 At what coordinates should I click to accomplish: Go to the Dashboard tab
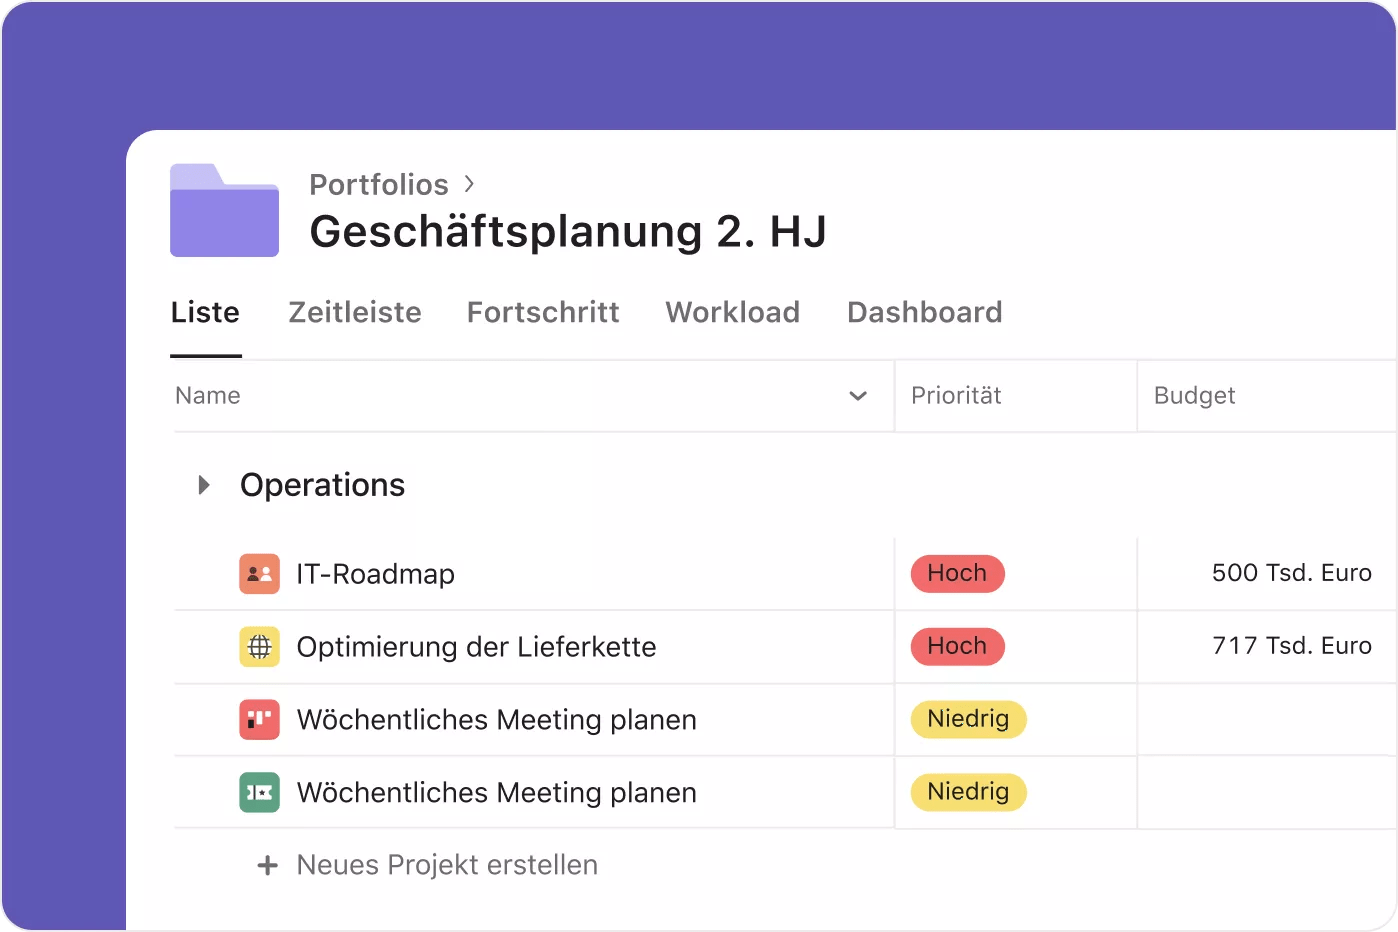coord(924,313)
